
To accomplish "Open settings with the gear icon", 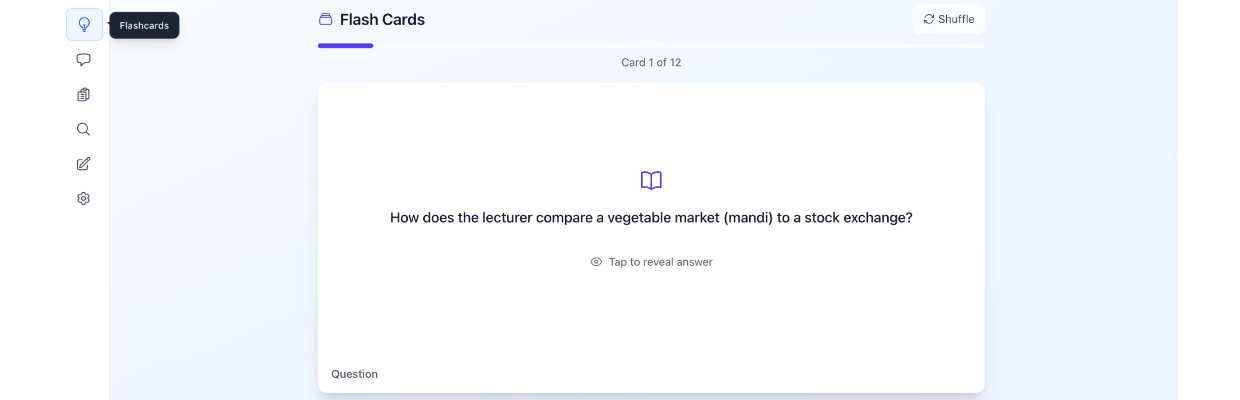I will (84, 199).
